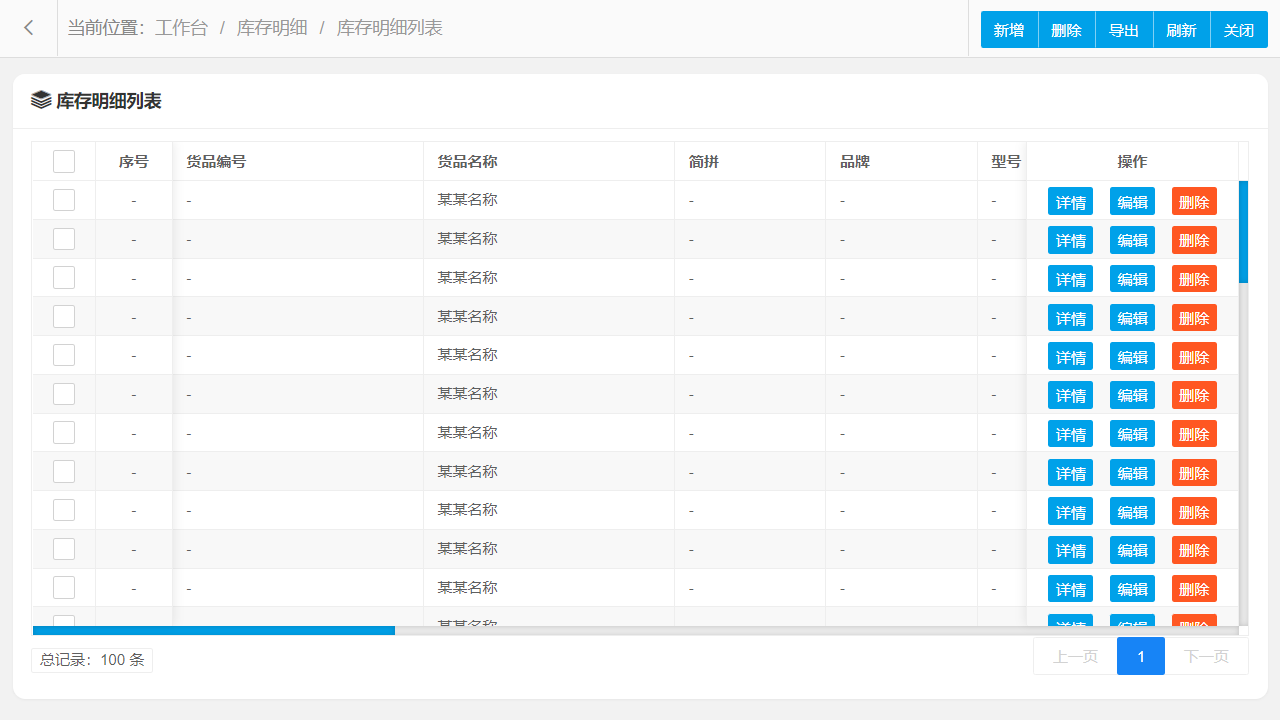This screenshot has height=720, width=1280.
Task: Tick the eighth row's checkbox
Action: click(64, 471)
